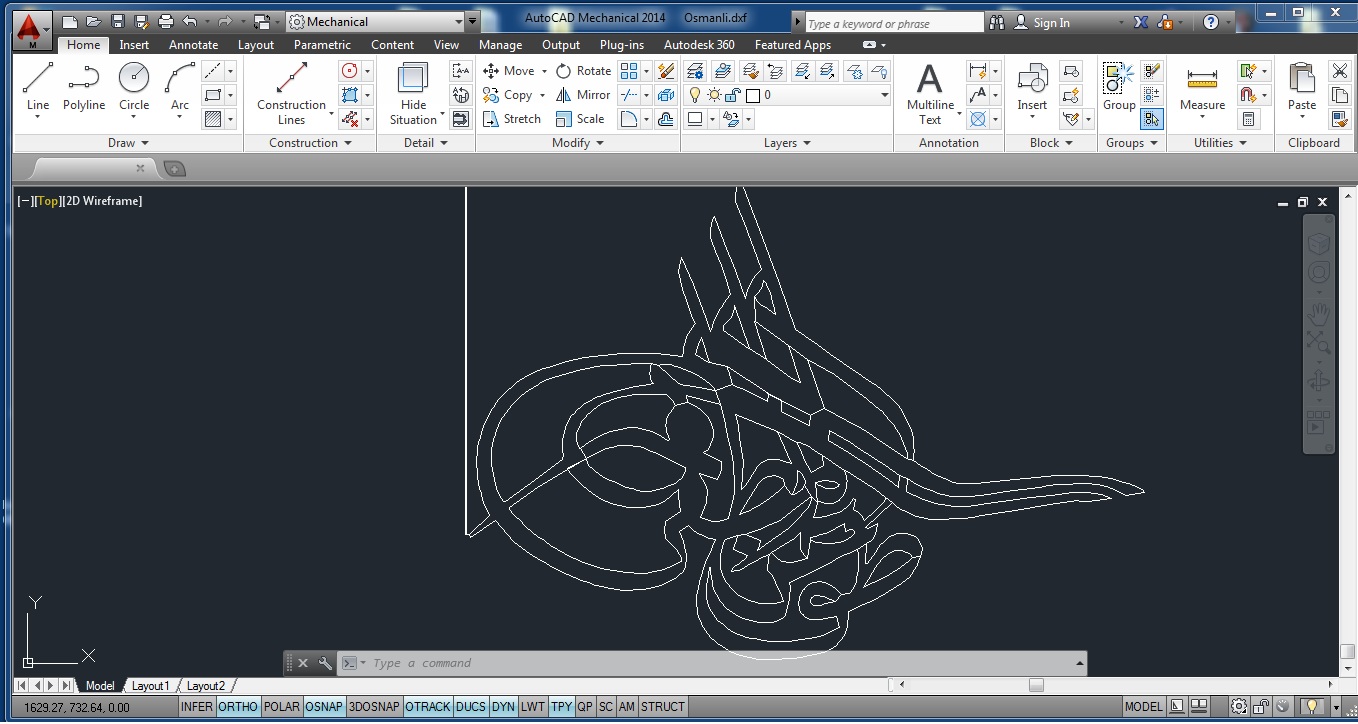Toggle POLAR tracking mode

pos(281,707)
